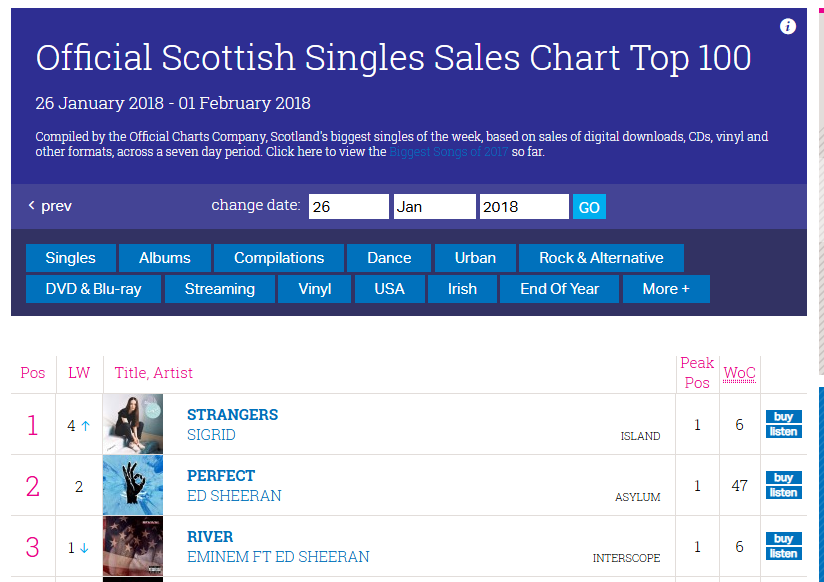Image resolution: width=824 pixels, height=582 pixels.
Task: Open Ed Sheeran Perfect cover artwork
Action: (133, 485)
